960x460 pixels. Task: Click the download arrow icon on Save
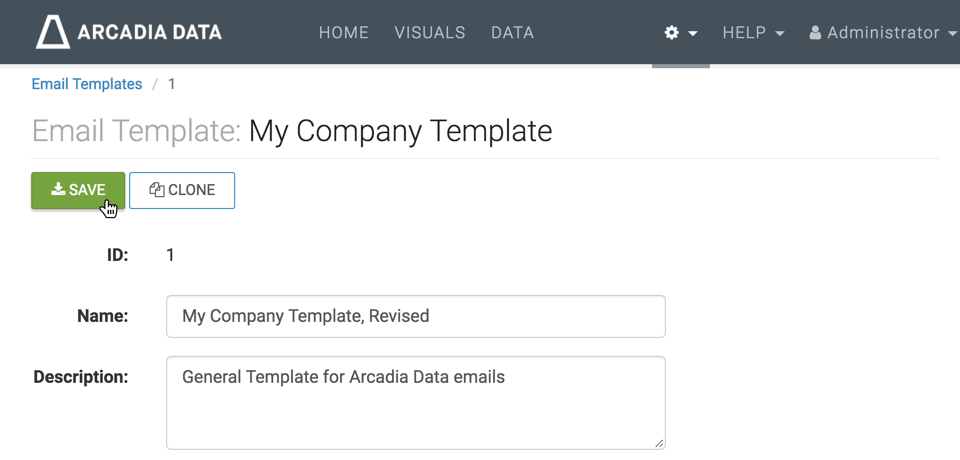[x=58, y=190]
